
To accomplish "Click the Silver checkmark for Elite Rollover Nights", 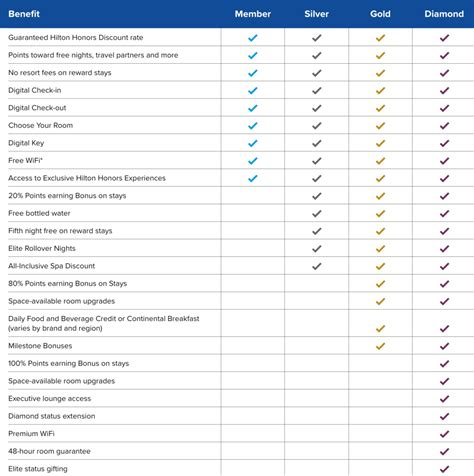I will pyautogui.click(x=317, y=249).
